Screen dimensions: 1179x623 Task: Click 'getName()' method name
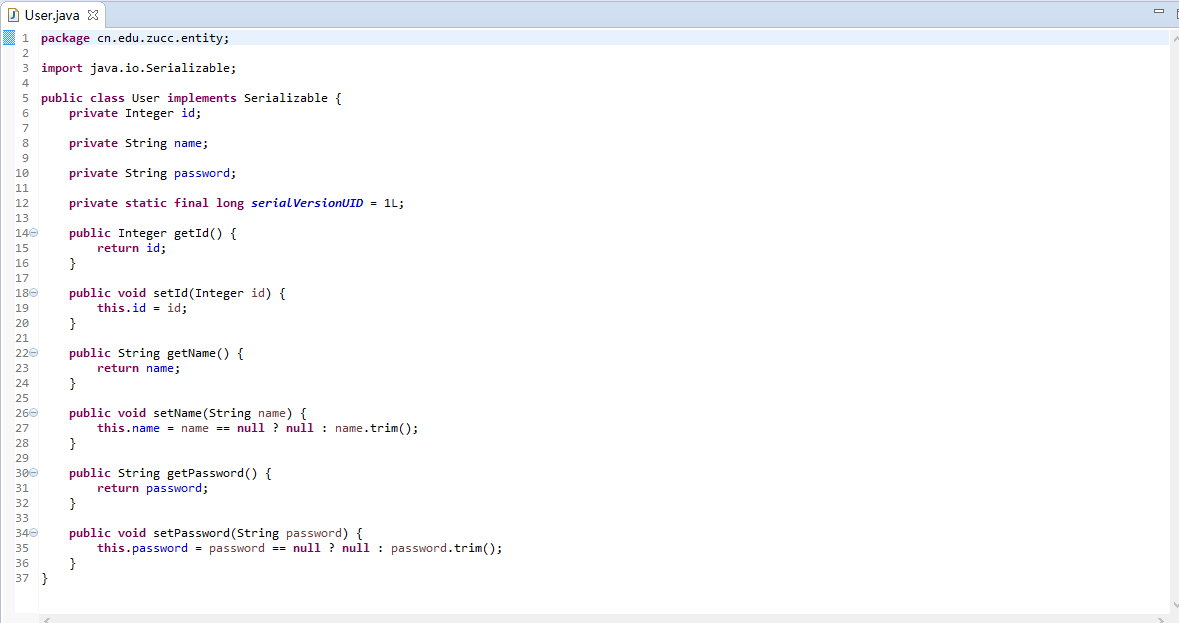198,353
